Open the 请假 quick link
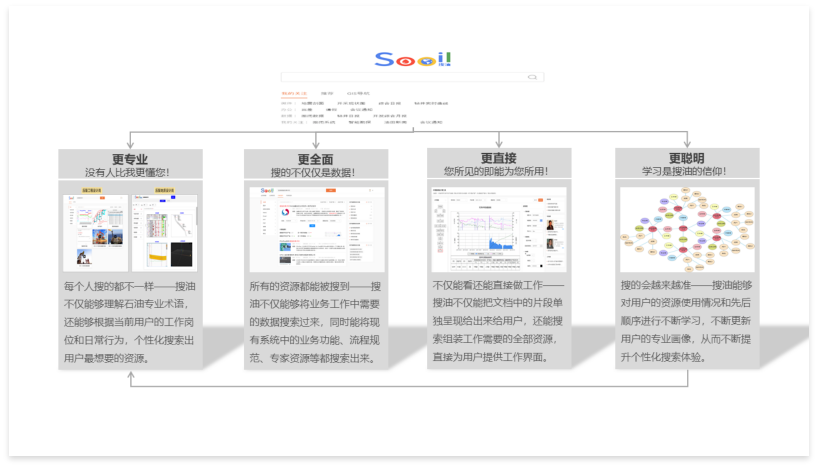 pos(331,110)
